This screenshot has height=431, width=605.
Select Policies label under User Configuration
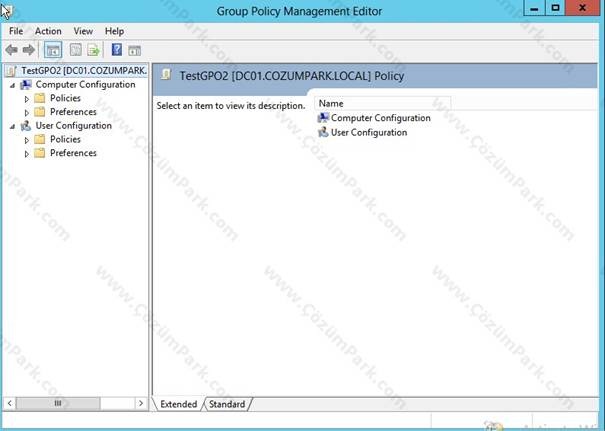[65, 139]
